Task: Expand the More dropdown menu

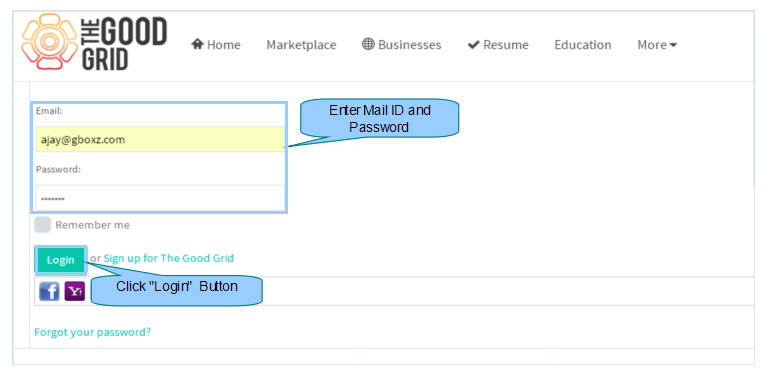Action: click(657, 45)
